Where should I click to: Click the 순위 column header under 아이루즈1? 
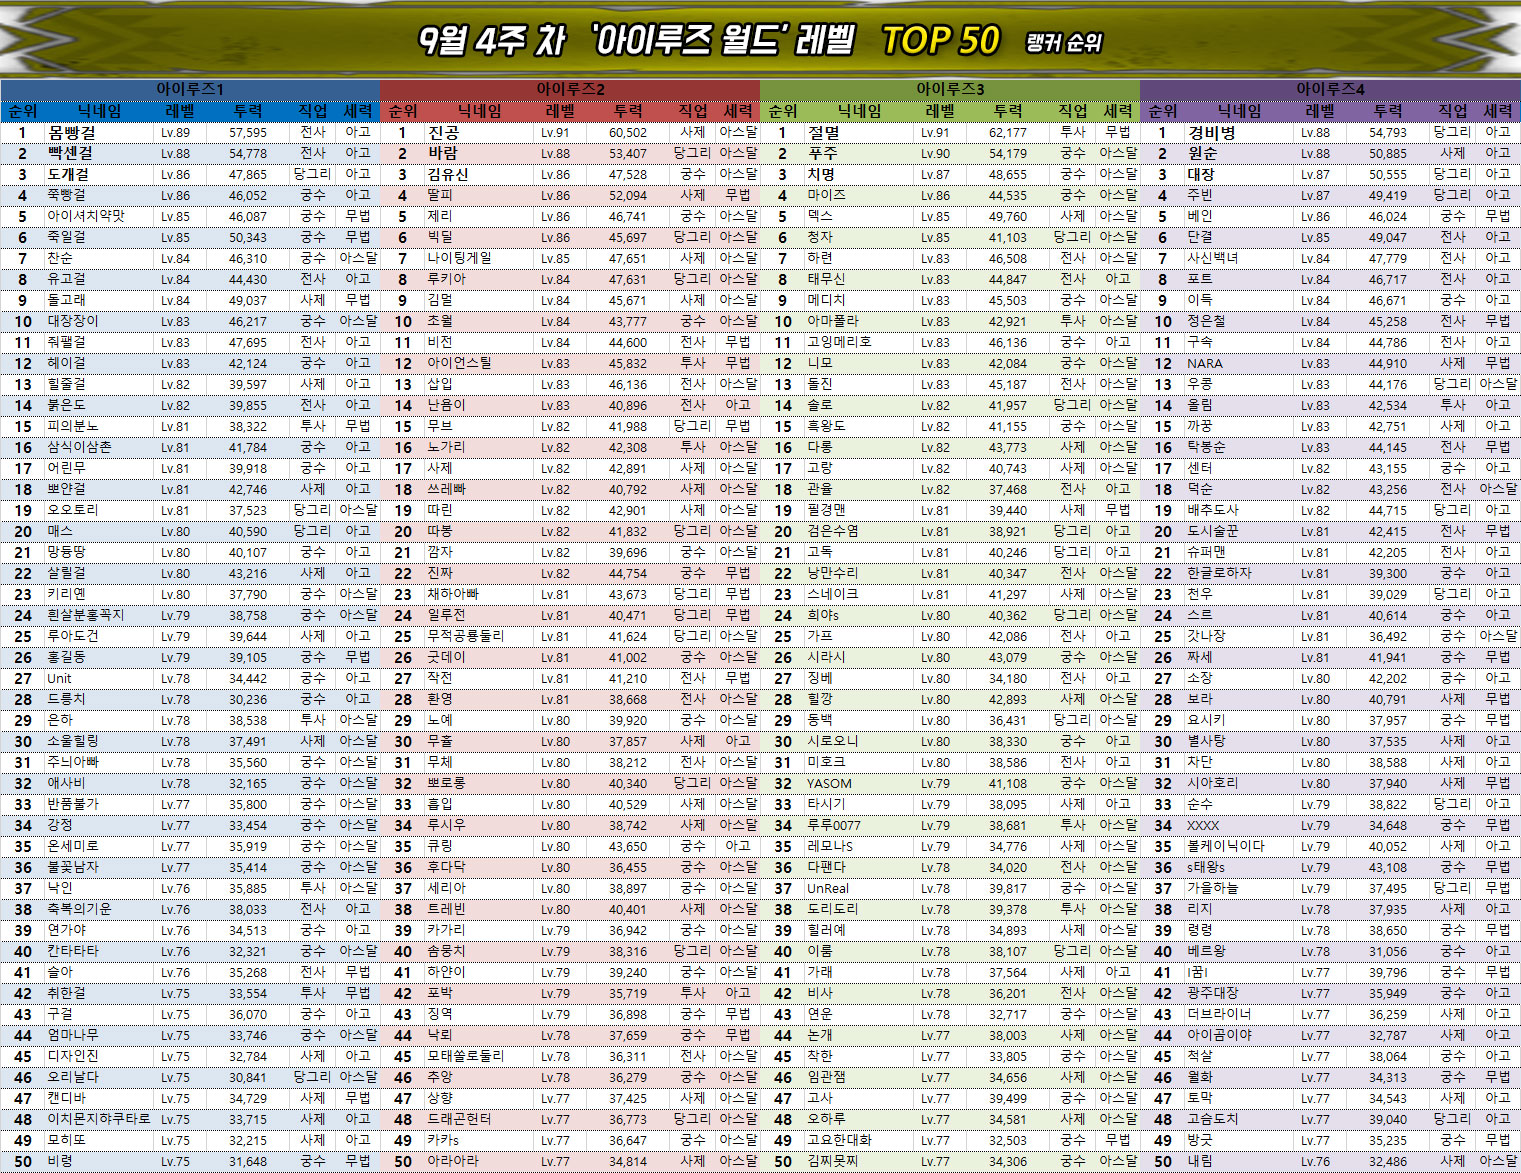pyautogui.click(x=23, y=111)
